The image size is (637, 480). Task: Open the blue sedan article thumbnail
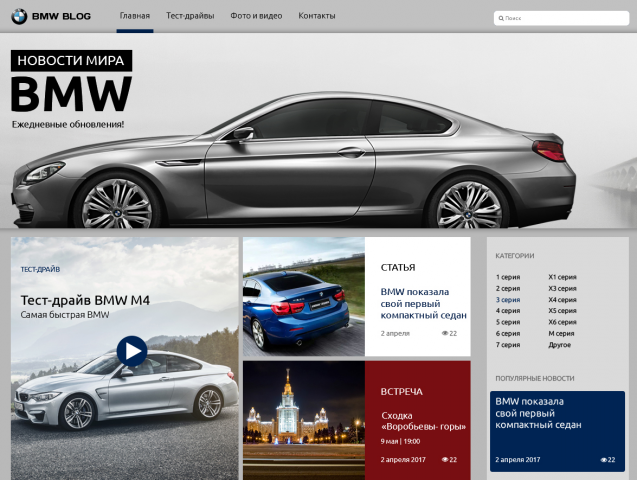[304, 297]
